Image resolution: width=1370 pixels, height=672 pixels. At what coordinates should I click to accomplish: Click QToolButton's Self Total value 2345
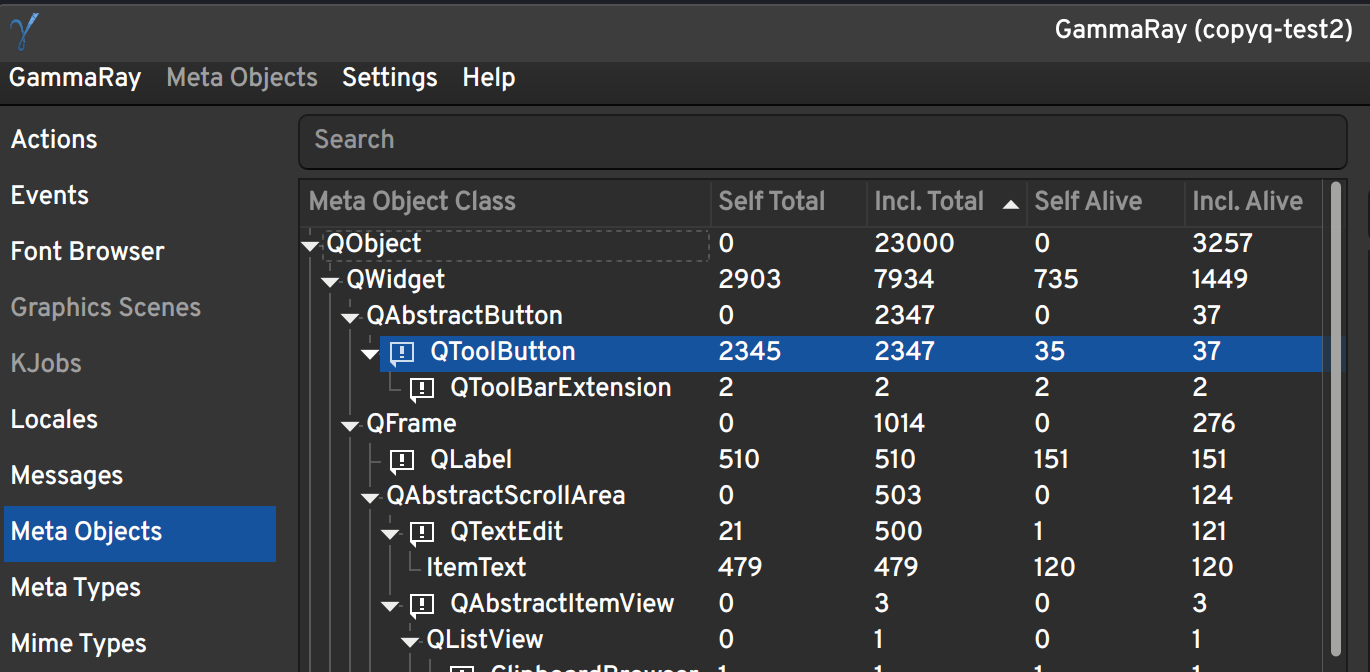(749, 352)
